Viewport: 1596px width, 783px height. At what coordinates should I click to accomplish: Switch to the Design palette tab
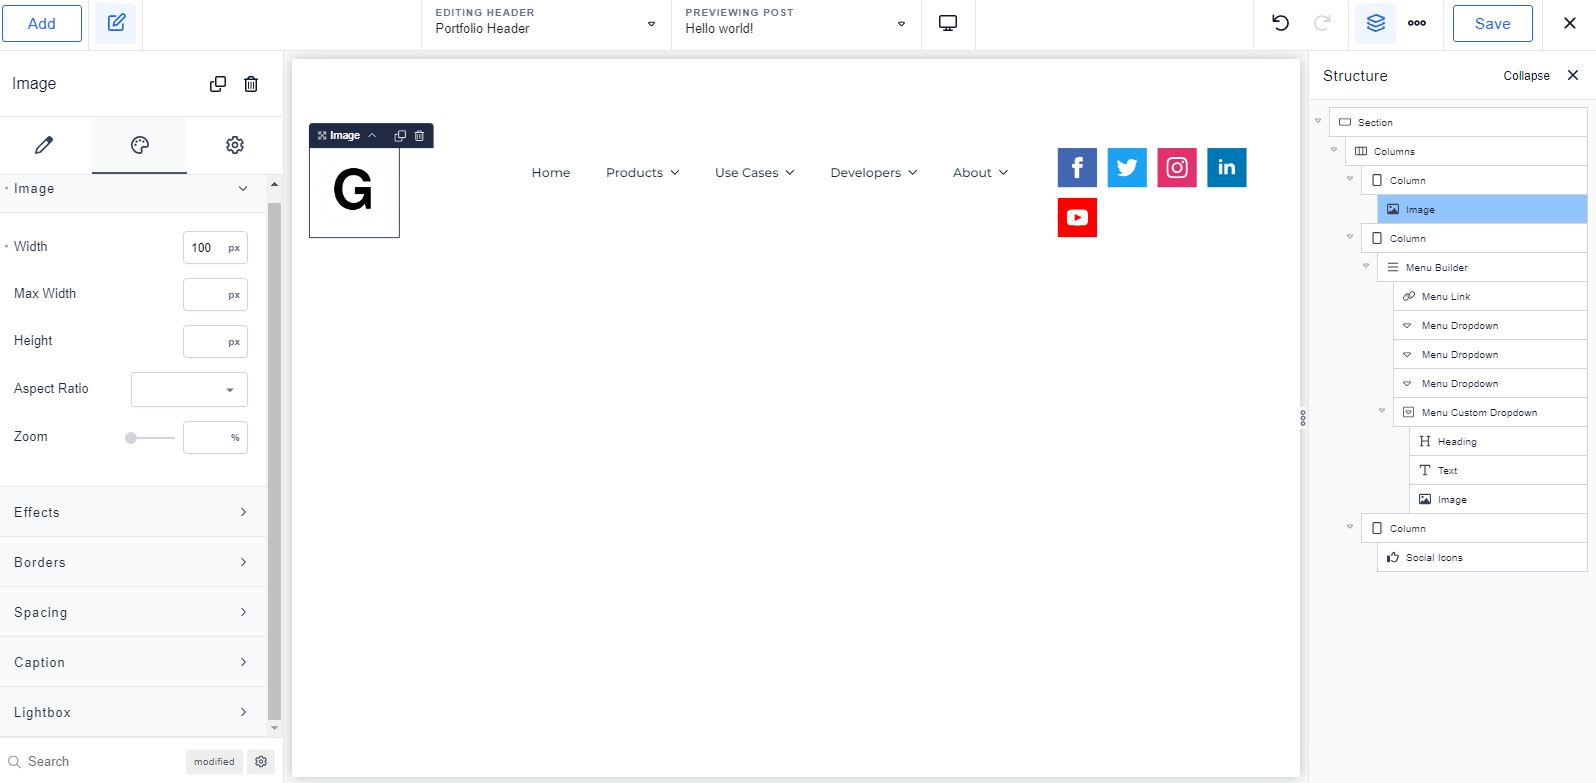pos(140,145)
